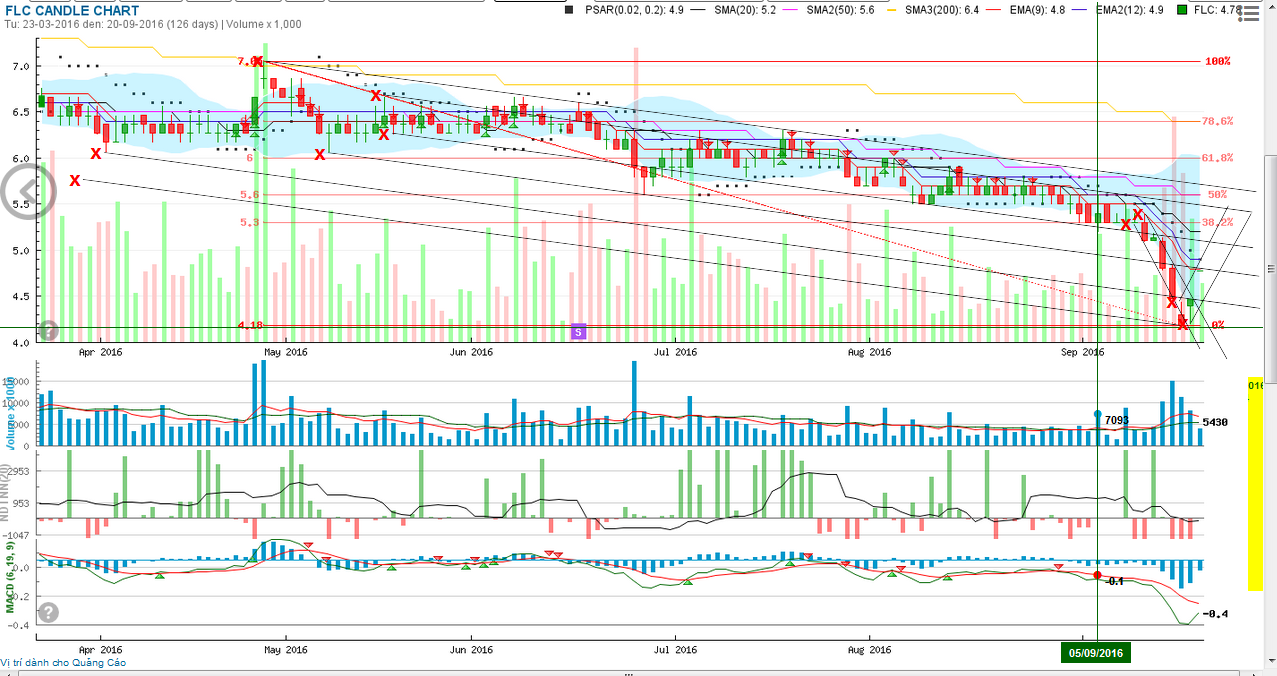Click the blue volume marker dot at the crosshair
1277x676 pixels.
pyautogui.click(x=1097, y=414)
